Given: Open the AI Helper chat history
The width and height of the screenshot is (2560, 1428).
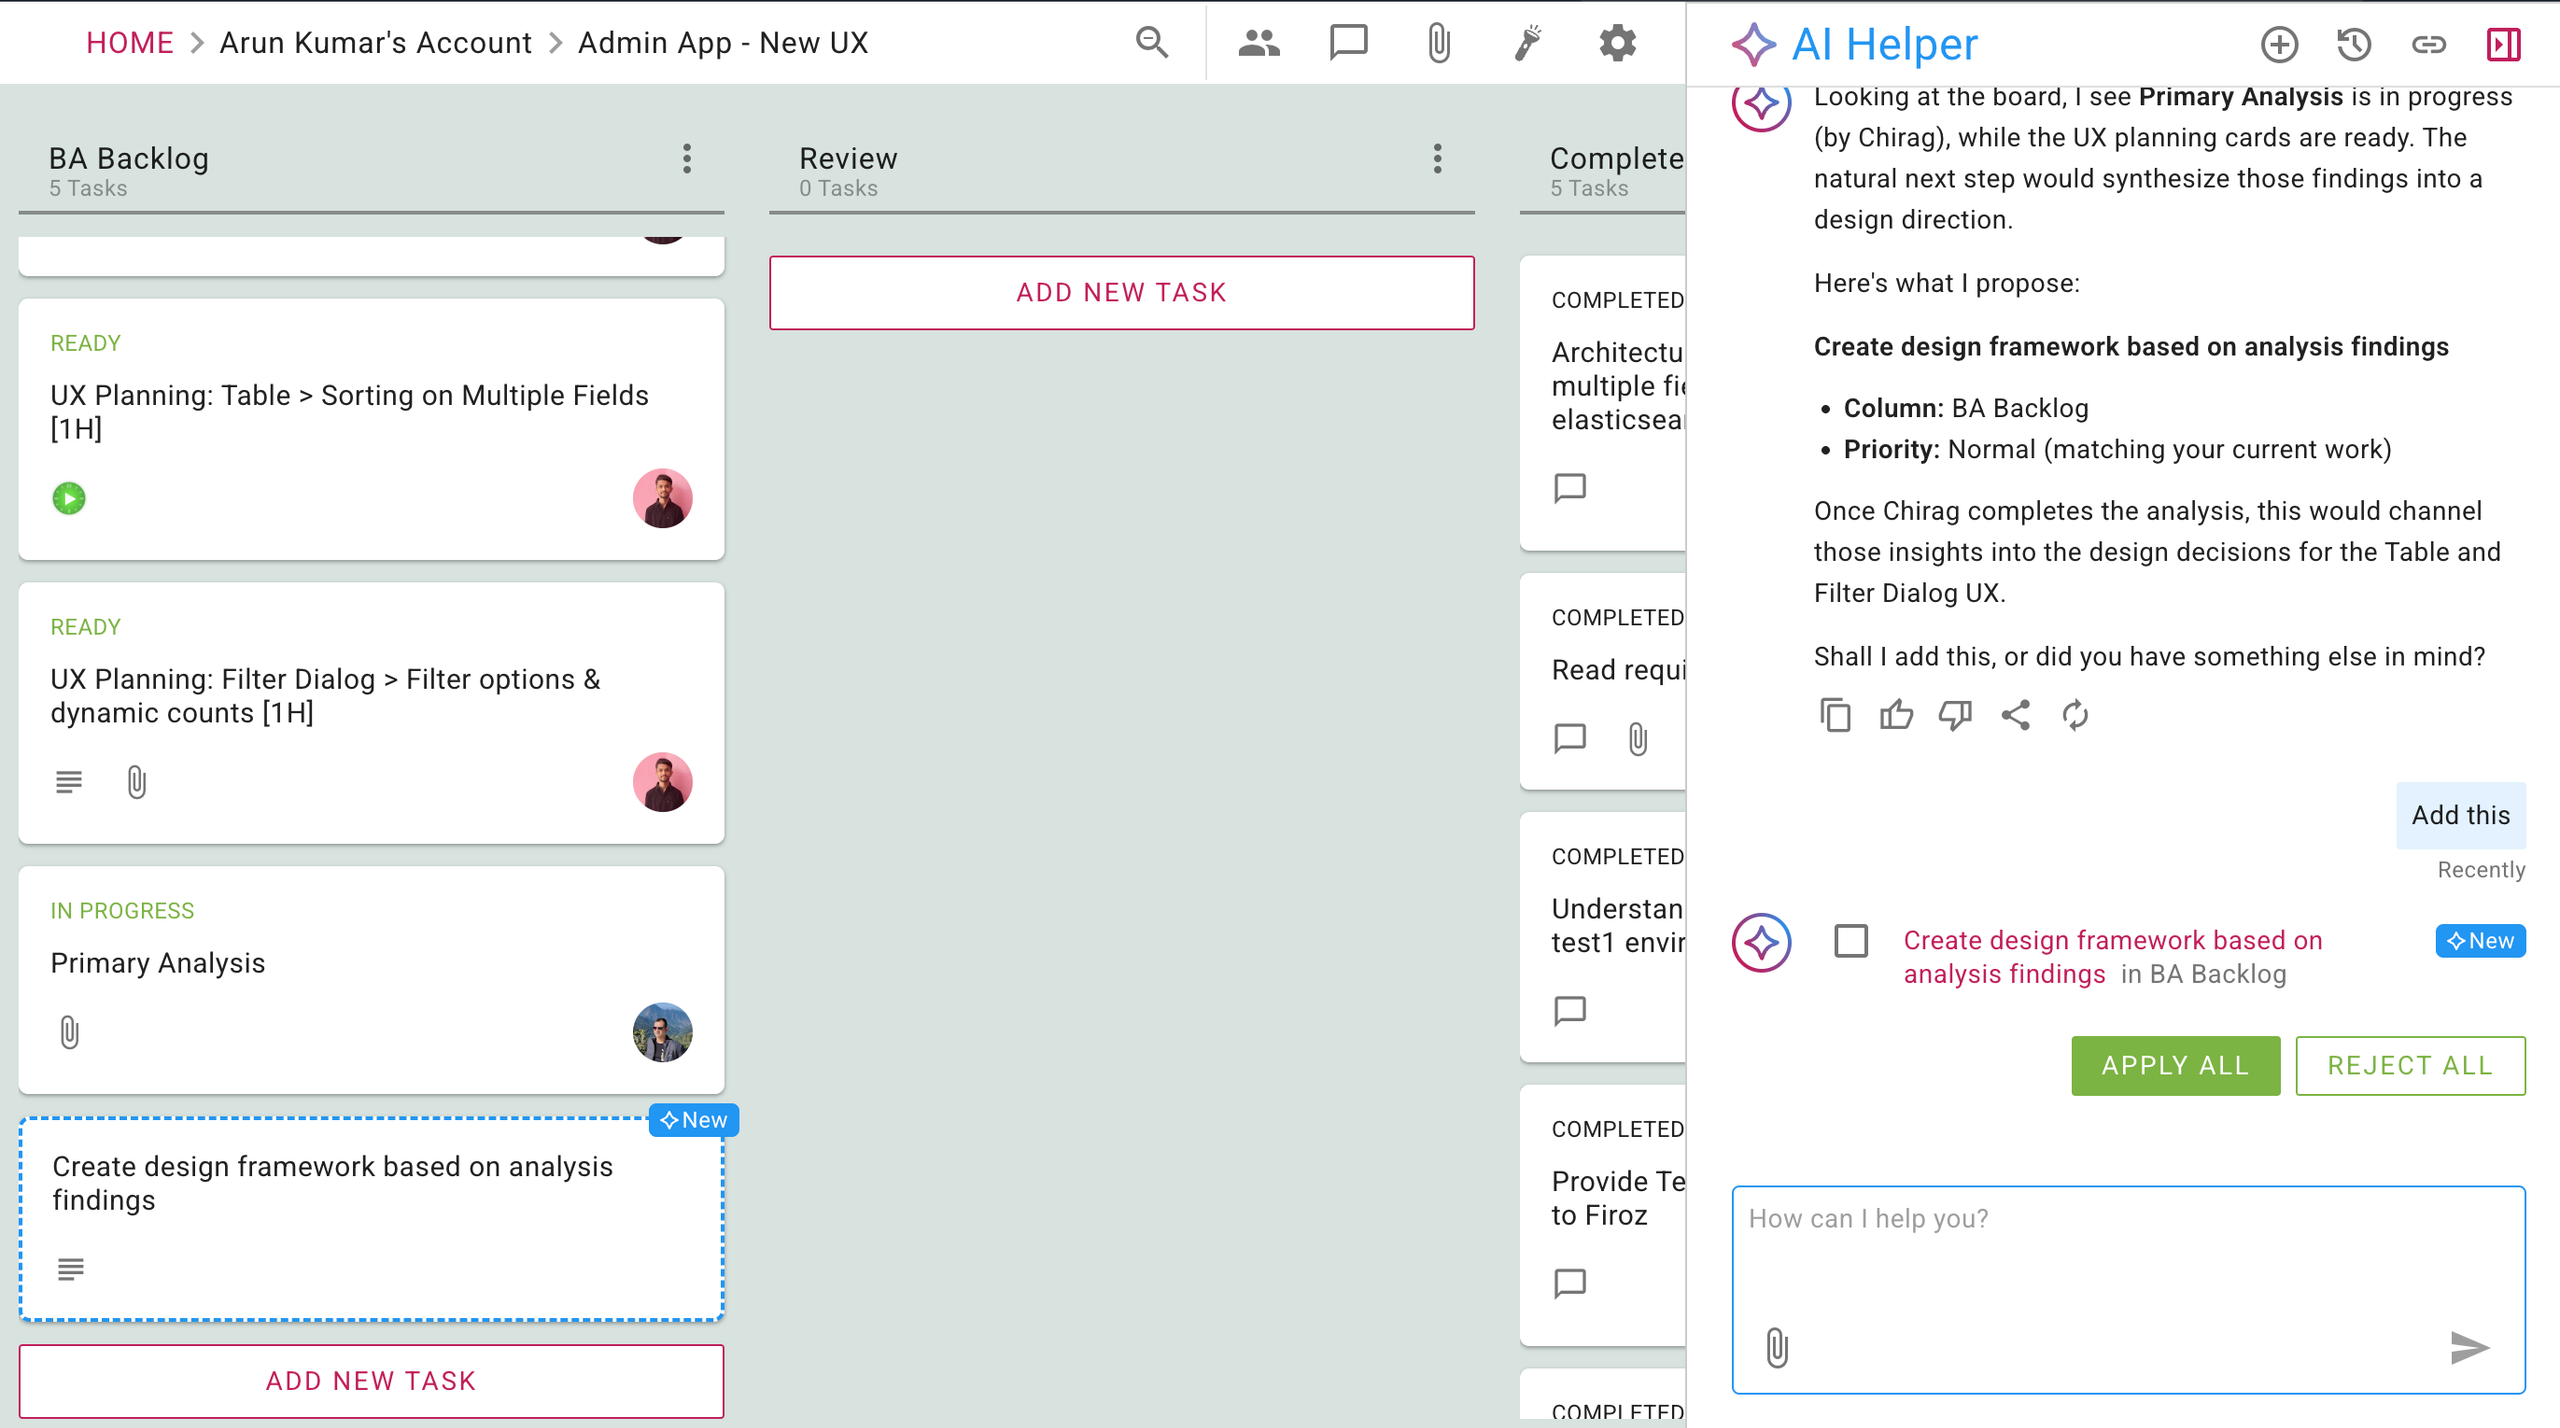Looking at the screenshot, I should point(2354,44).
